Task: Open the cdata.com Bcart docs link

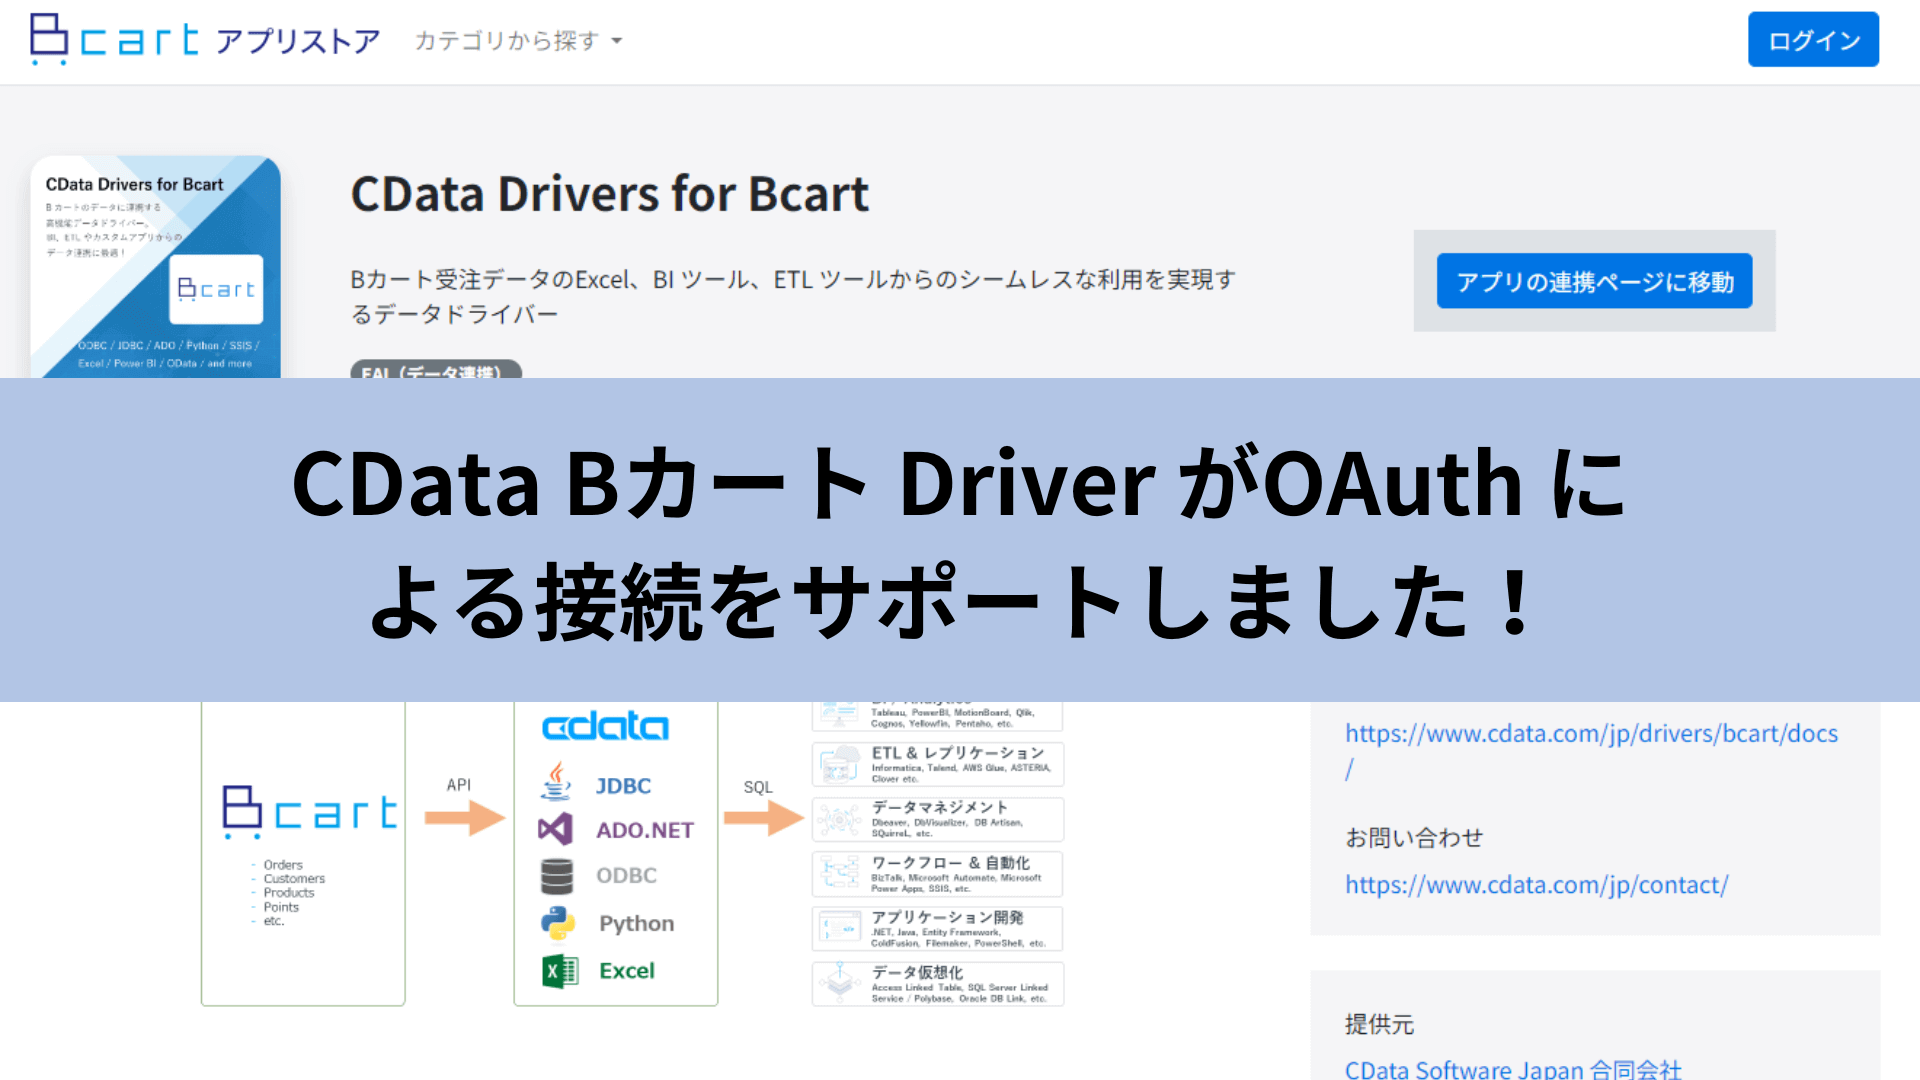Action: point(1592,733)
